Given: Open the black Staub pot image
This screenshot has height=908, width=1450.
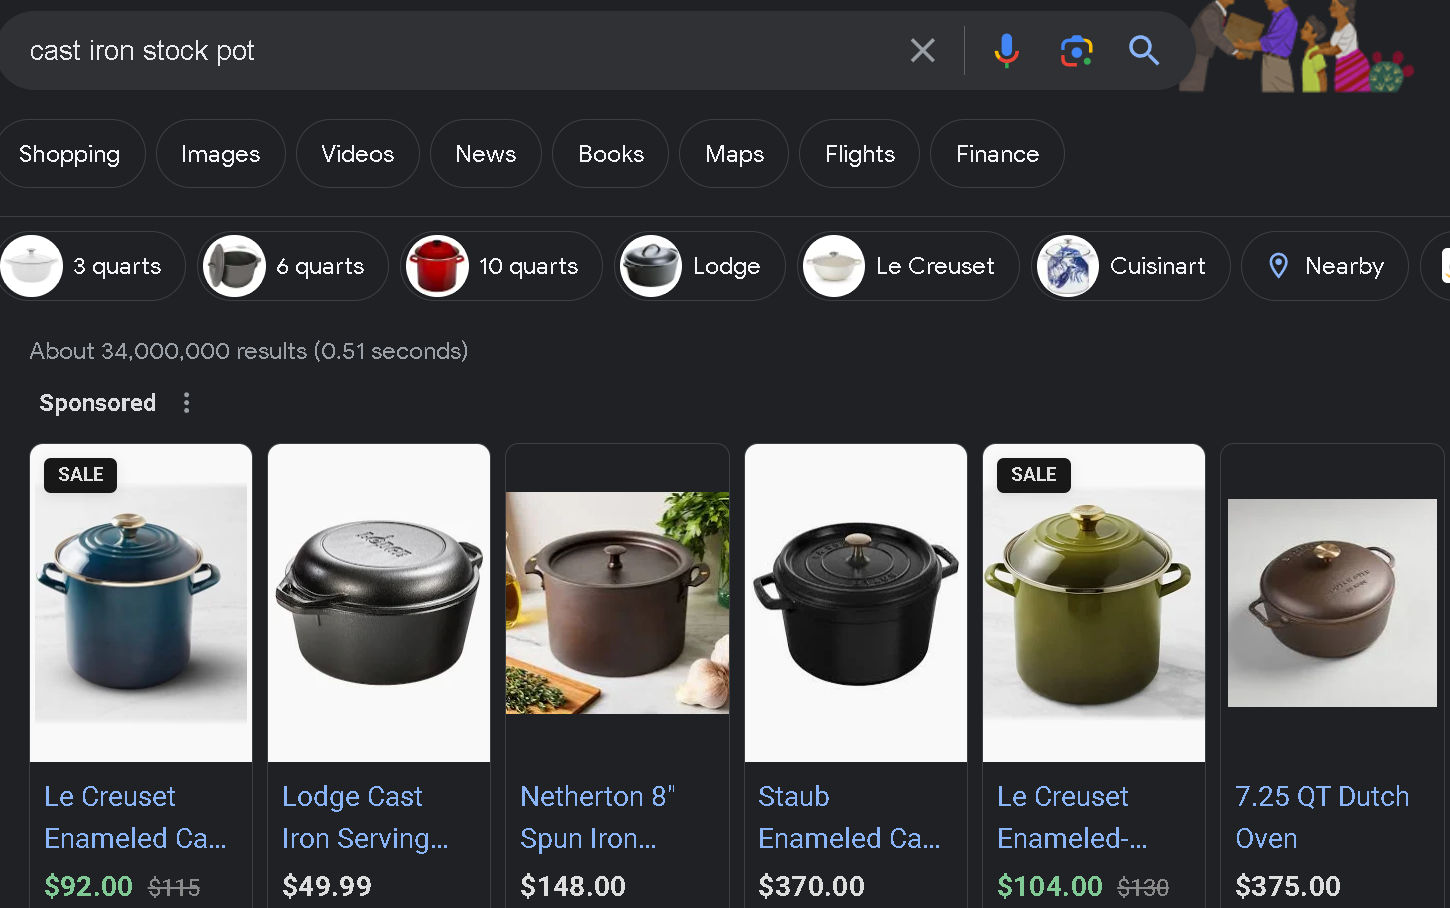Looking at the screenshot, I should (856, 603).
